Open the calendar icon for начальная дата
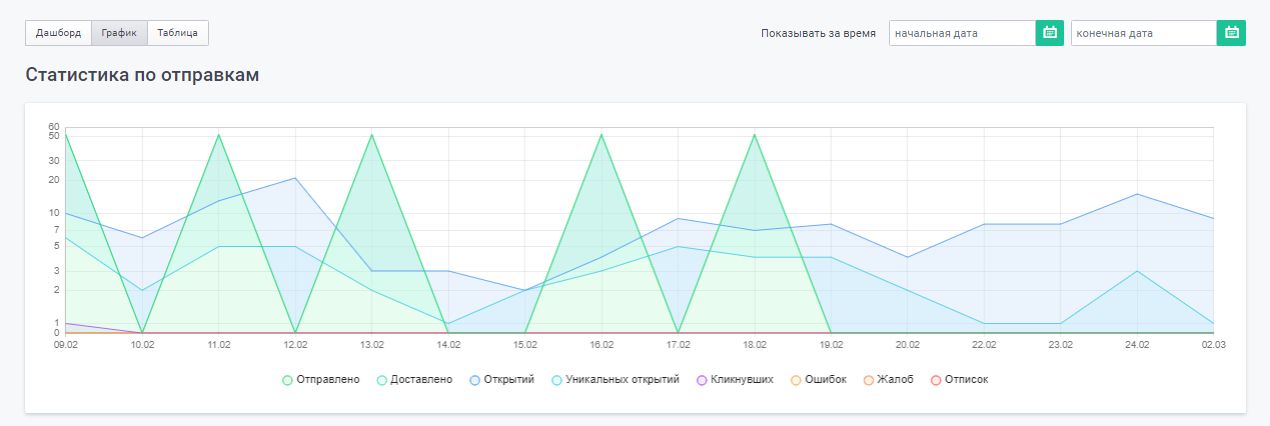Image resolution: width=1270 pixels, height=426 pixels. (1050, 33)
